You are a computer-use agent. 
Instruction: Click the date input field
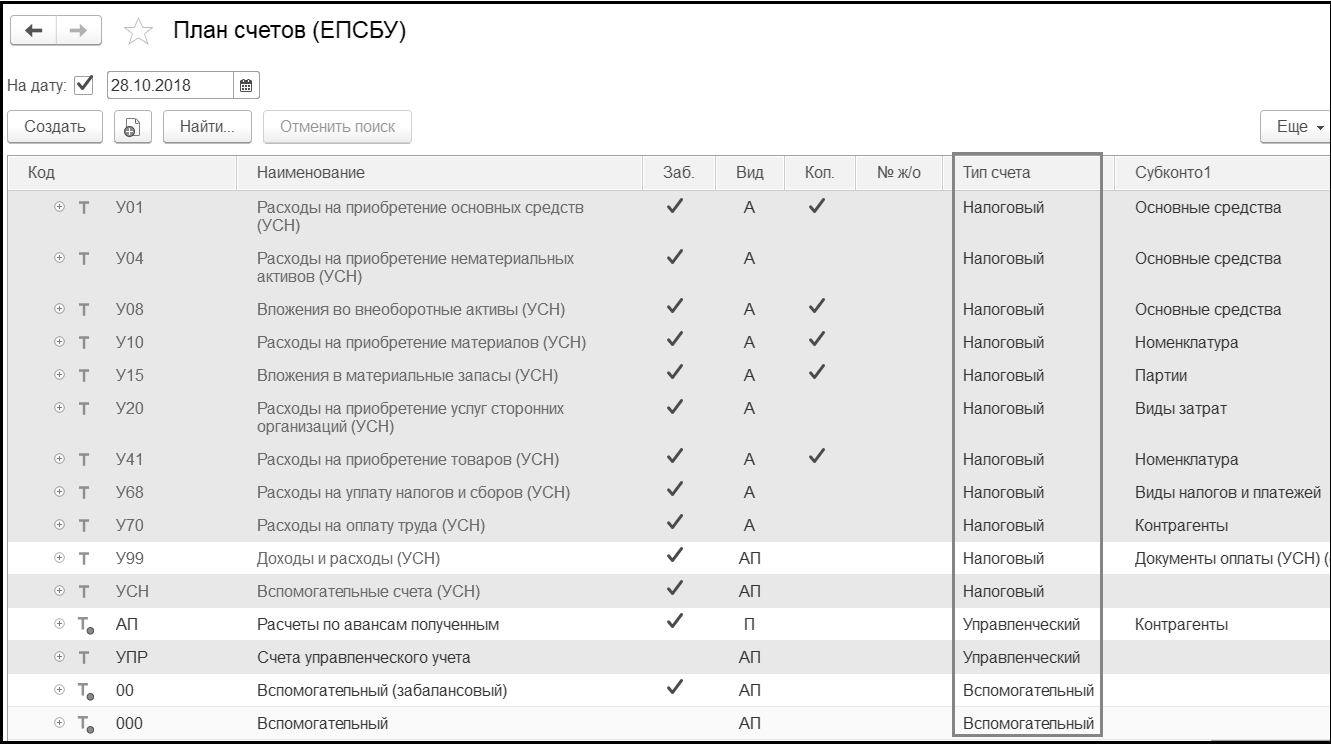(x=168, y=84)
